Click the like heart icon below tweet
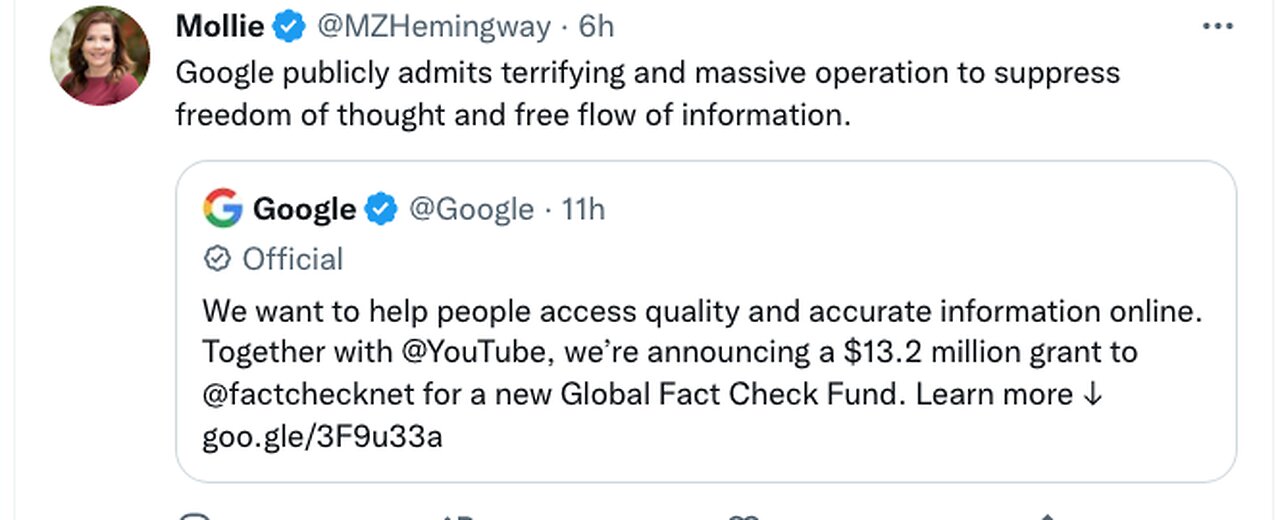 point(742,516)
